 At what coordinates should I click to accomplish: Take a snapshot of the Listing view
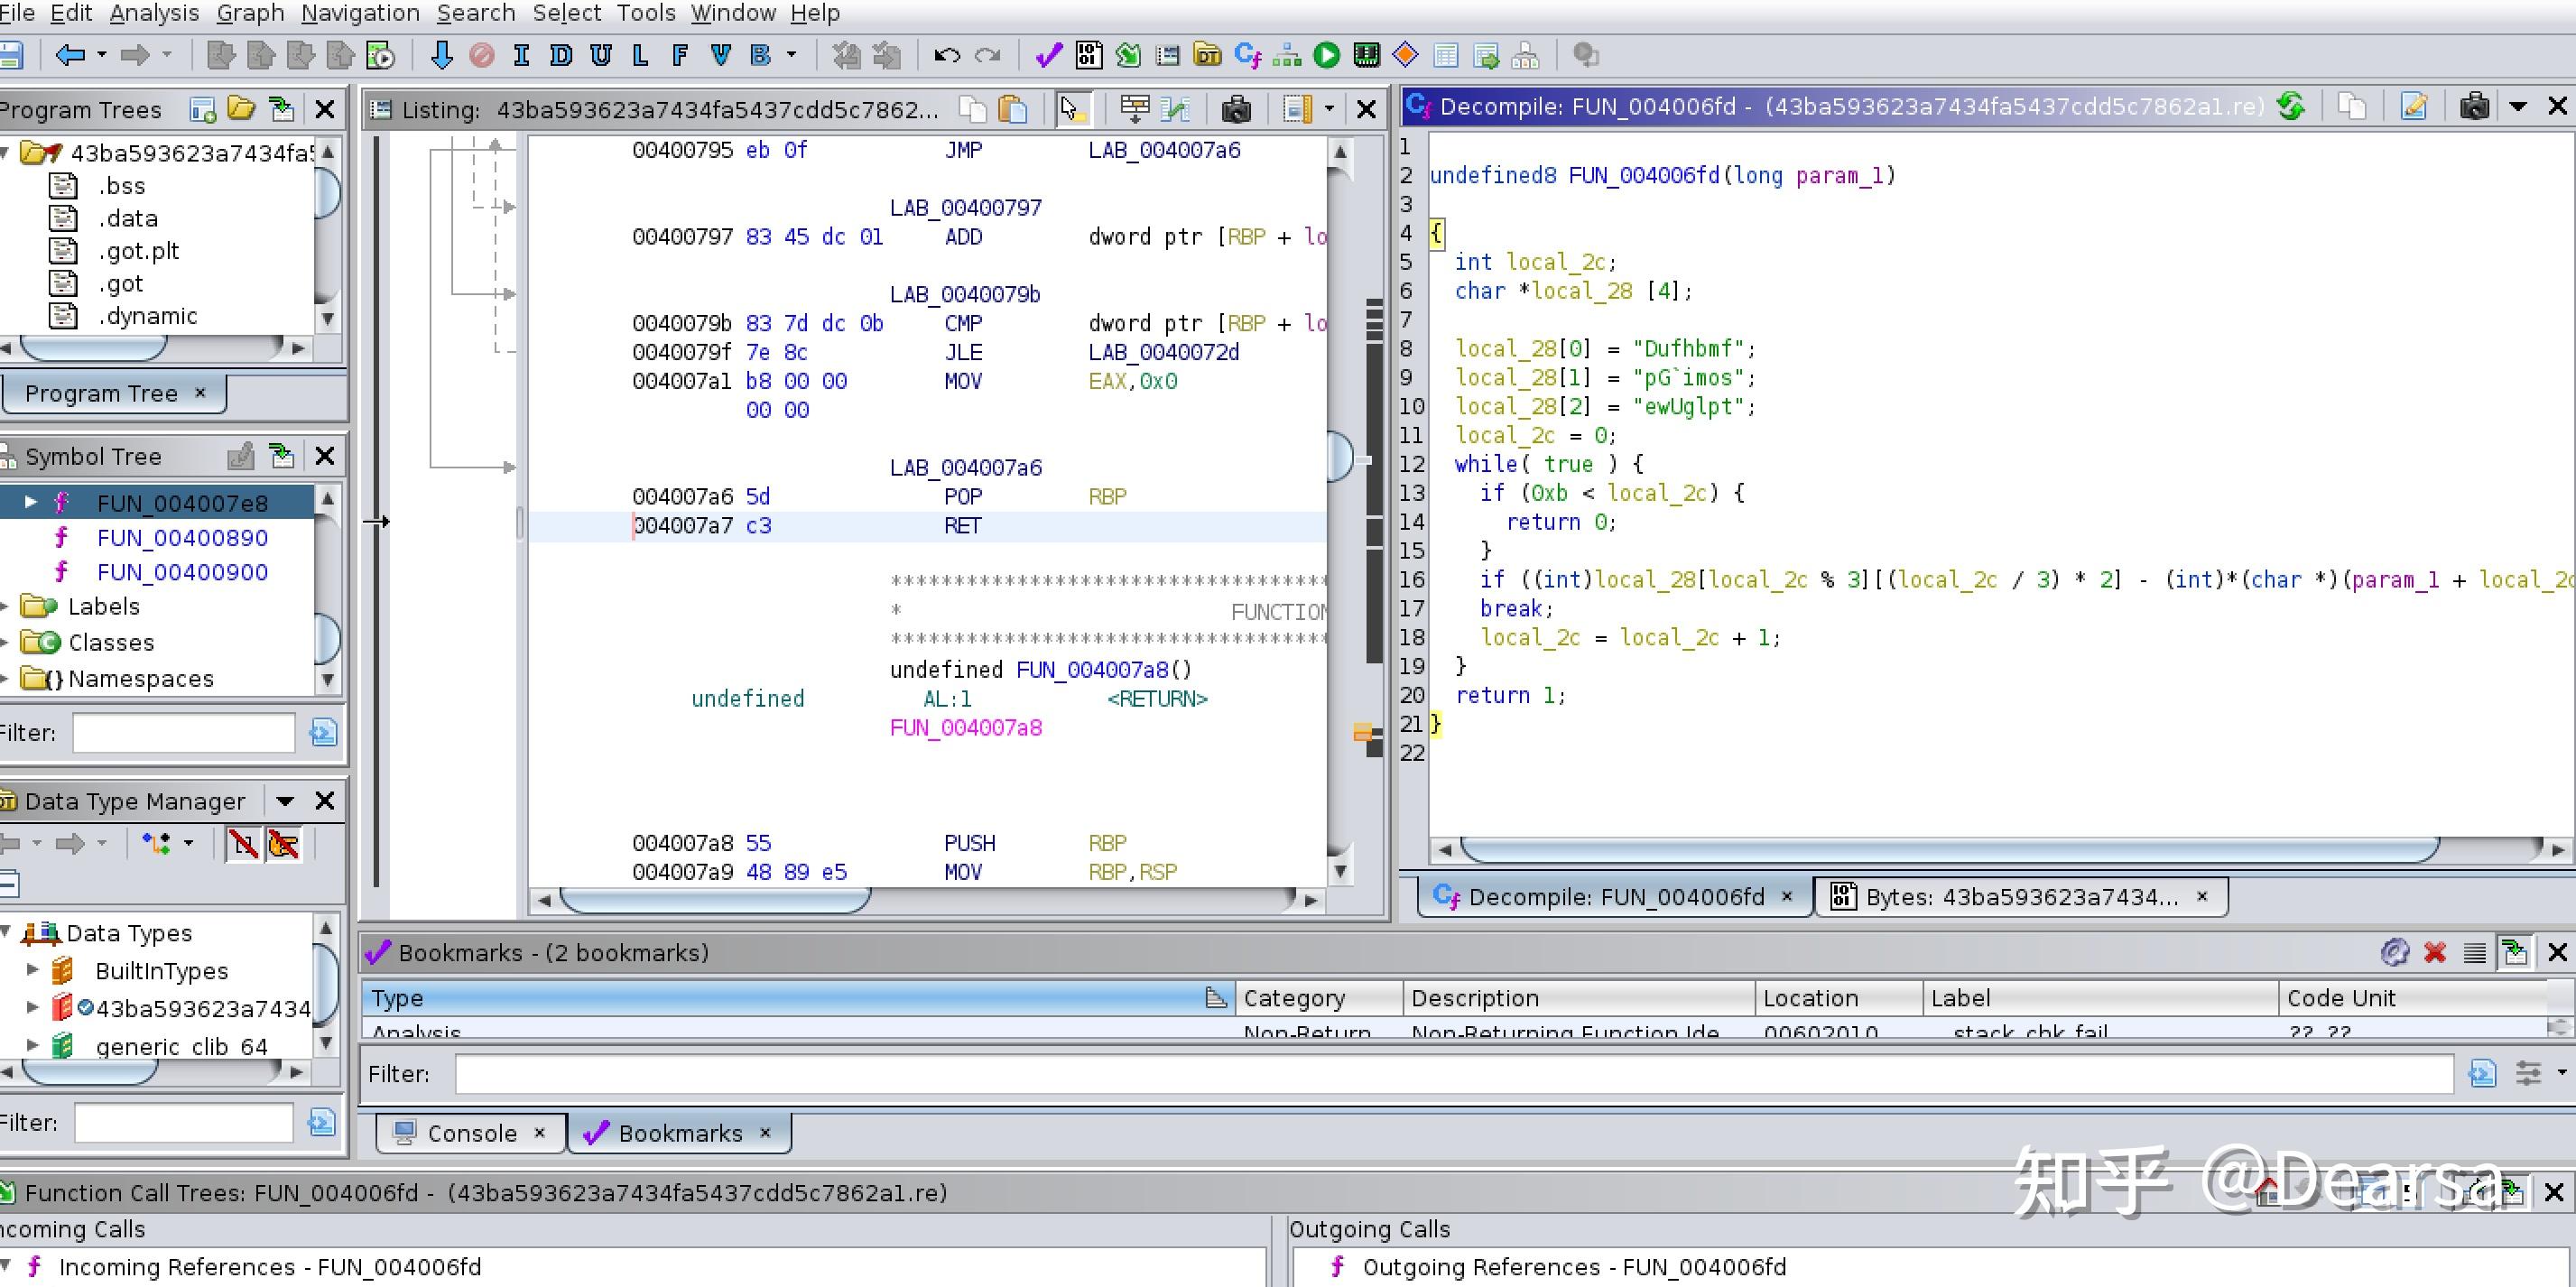tap(1236, 109)
